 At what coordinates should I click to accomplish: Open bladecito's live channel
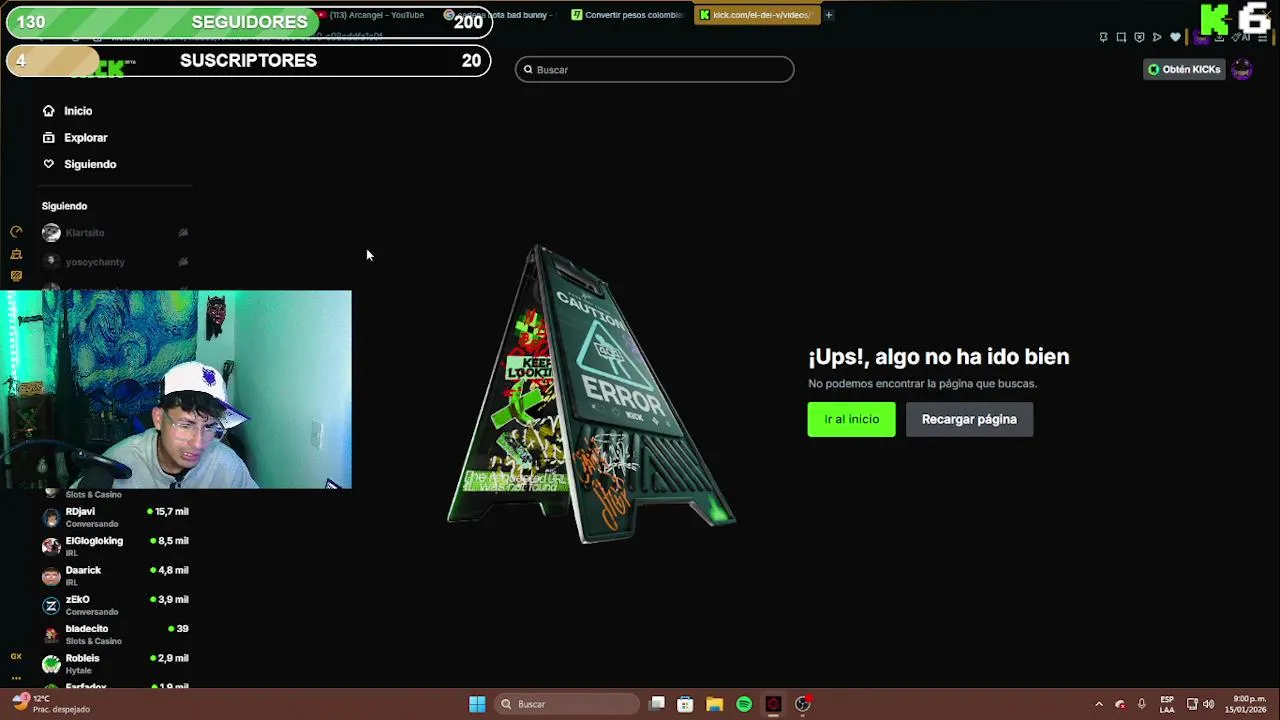(x=115, y=634)
